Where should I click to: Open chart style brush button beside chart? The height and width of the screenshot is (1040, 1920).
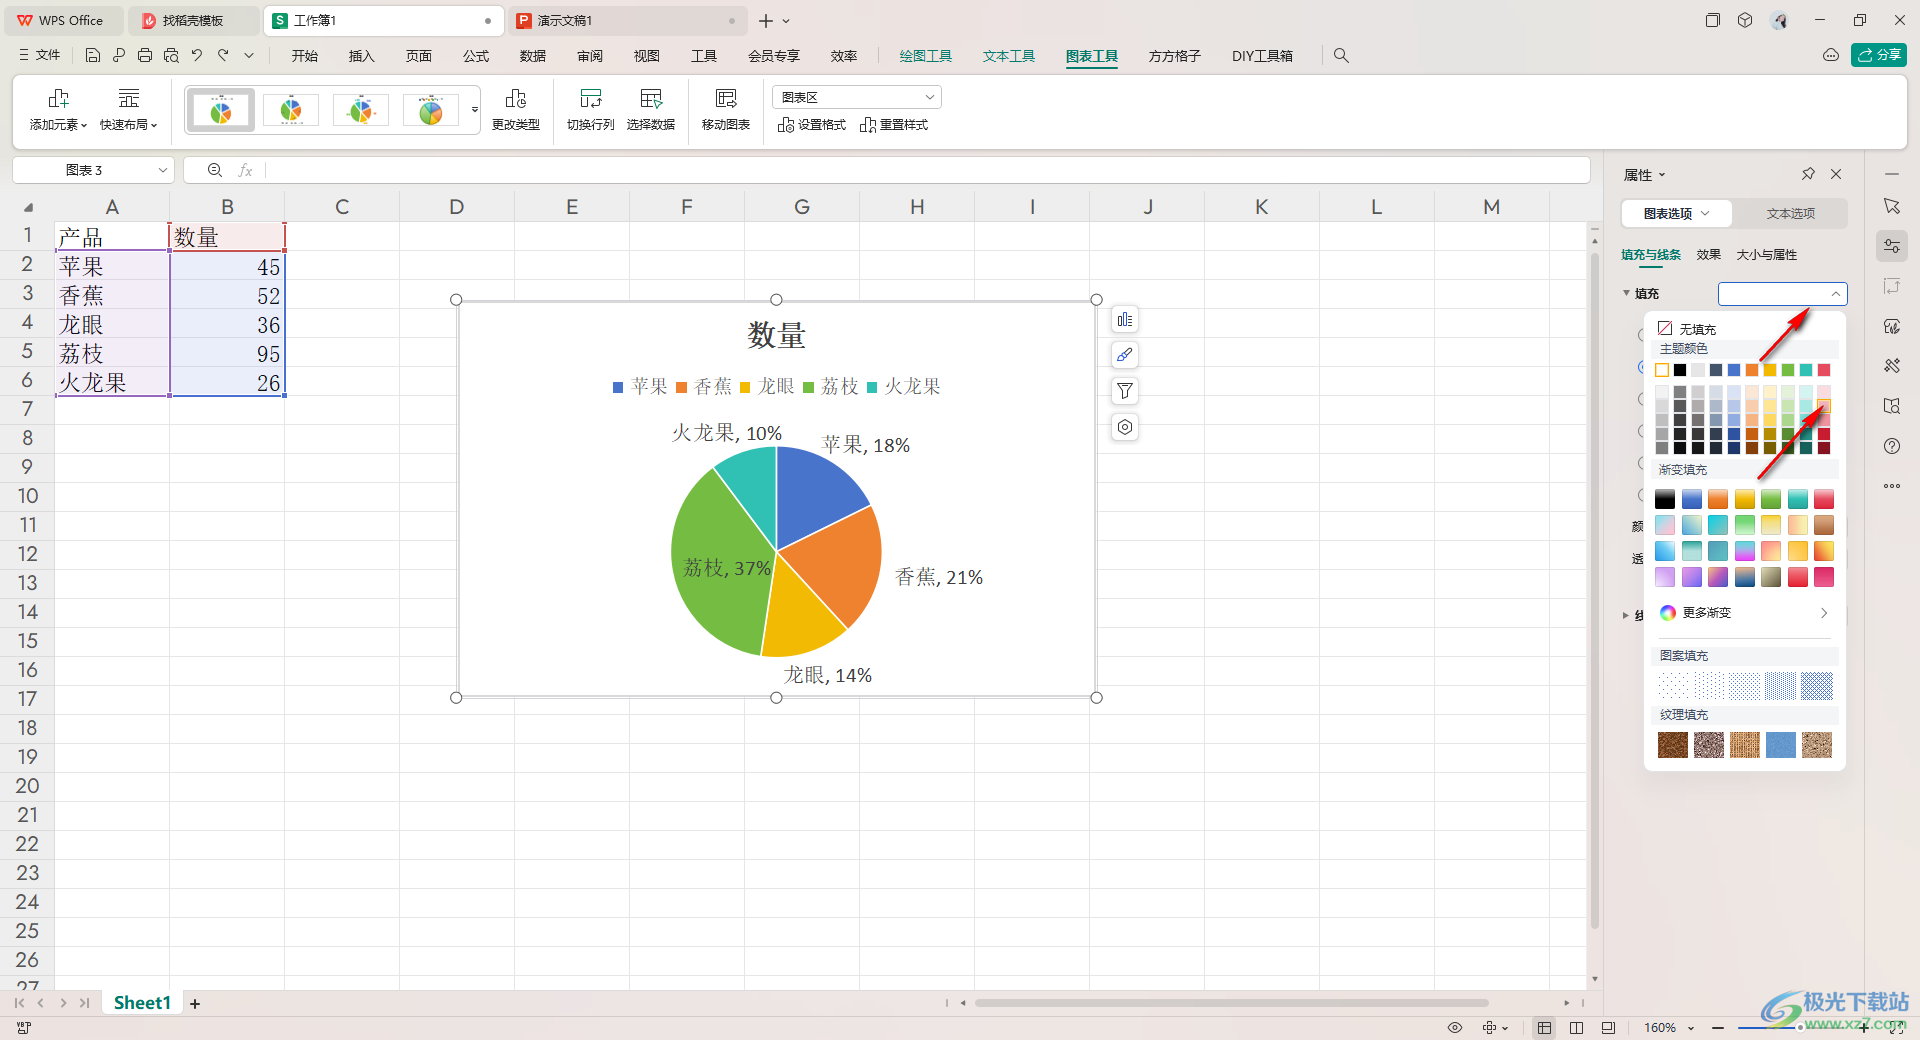1125,355
